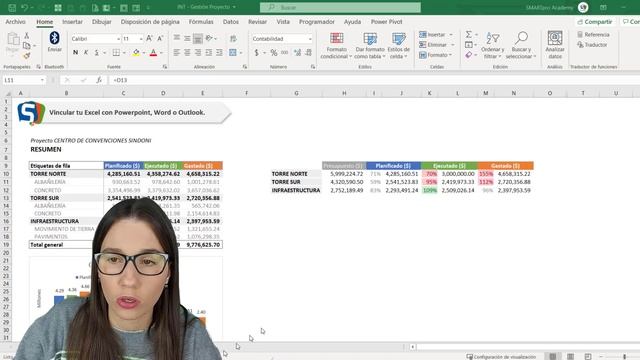
Task: Increase decimal places
Action: pyautogui.click(x=298, y=53)
